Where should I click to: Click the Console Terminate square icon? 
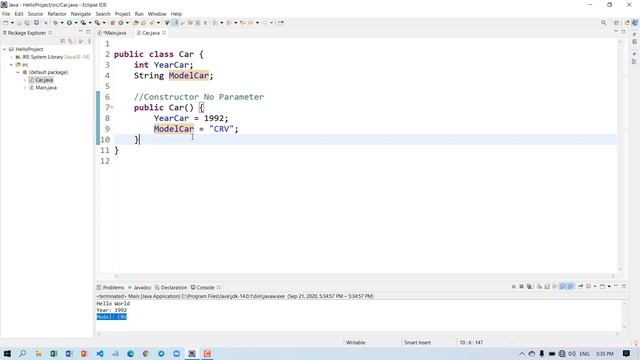[513, 287]
